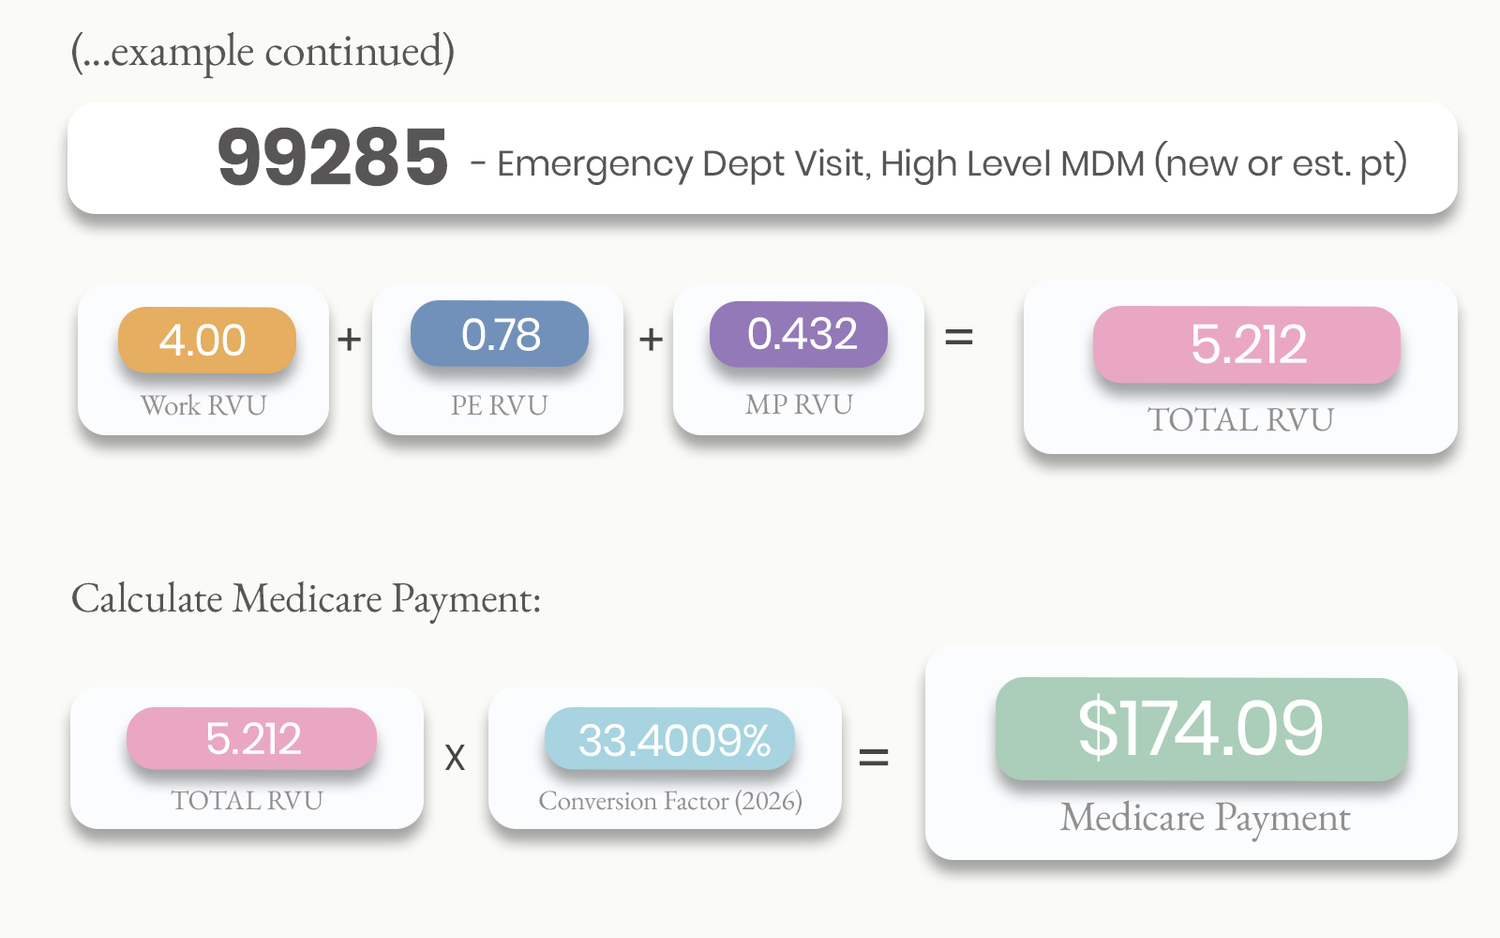The width and height of the screenshot is (1500, 938).
Task: Click the Work RVU label
Action: pos(204,406)
